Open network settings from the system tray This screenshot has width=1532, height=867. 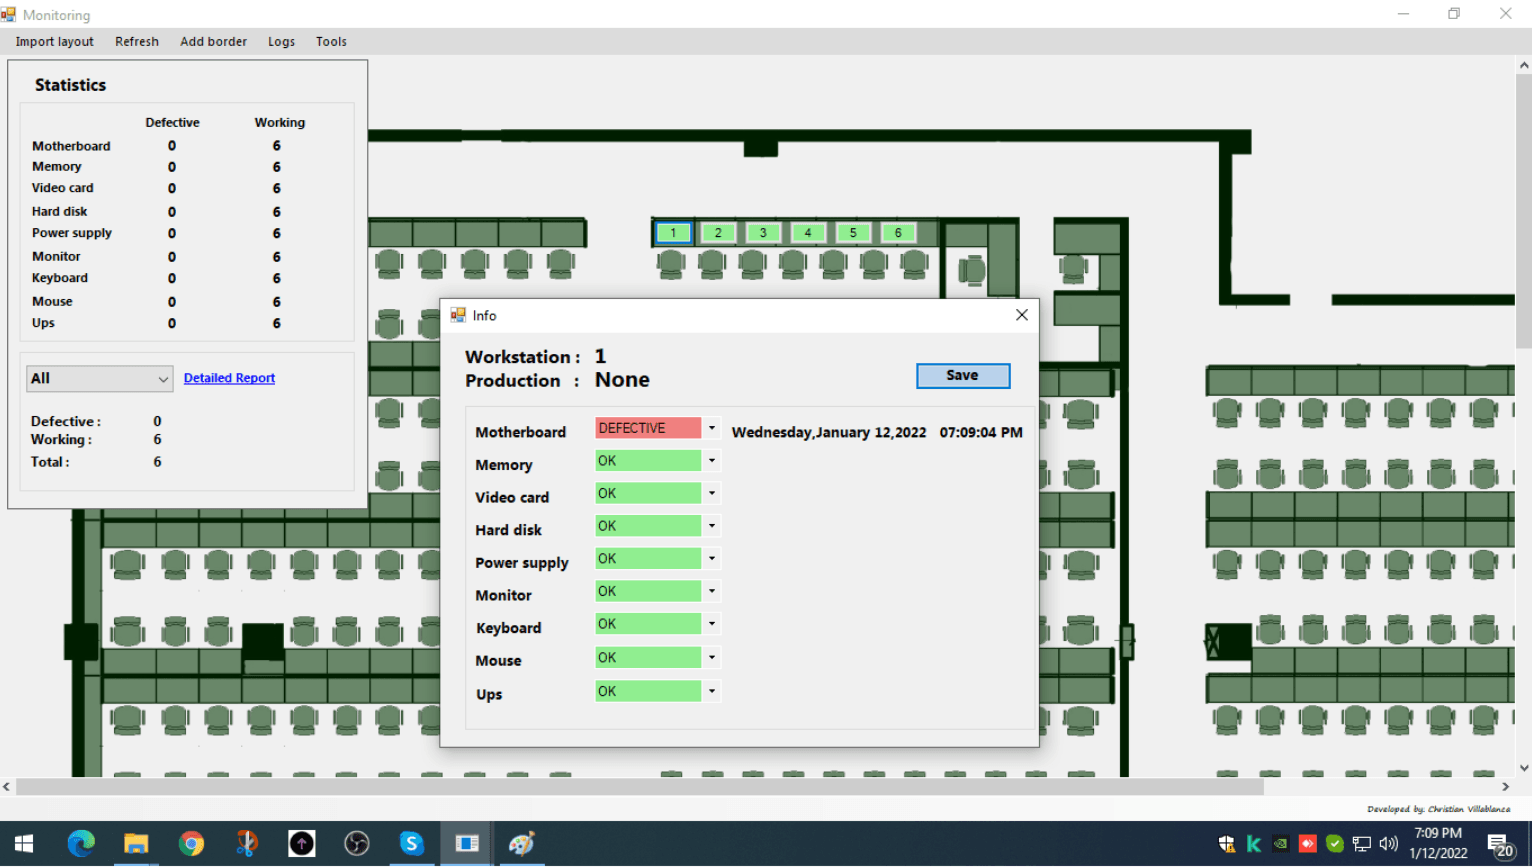(1361, 843)
